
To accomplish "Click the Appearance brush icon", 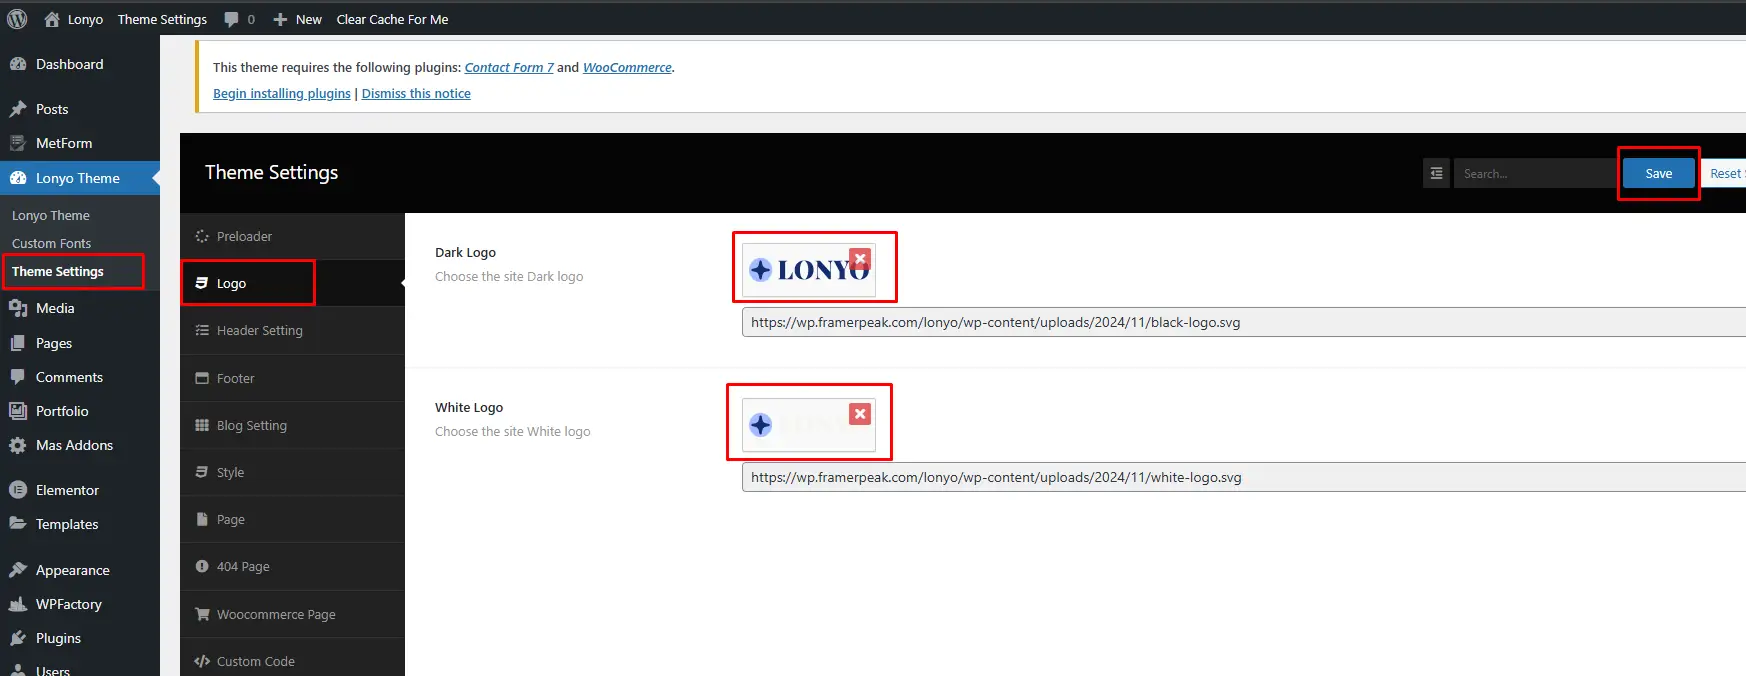I will (x=18, y=570).
